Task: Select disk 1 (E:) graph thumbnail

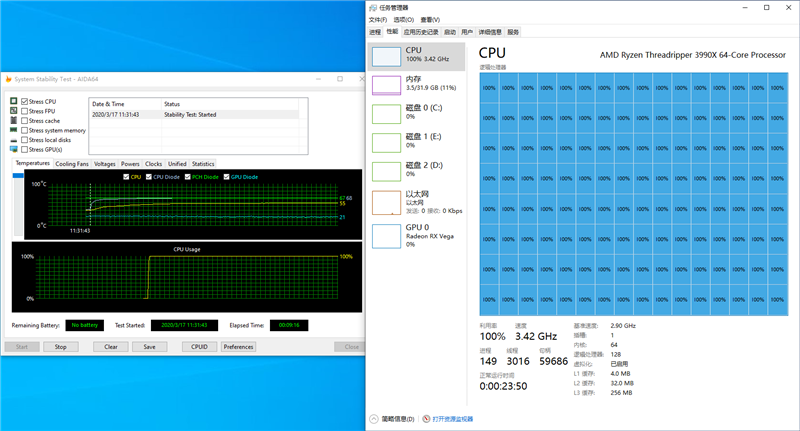Action: tap(386, 143)
